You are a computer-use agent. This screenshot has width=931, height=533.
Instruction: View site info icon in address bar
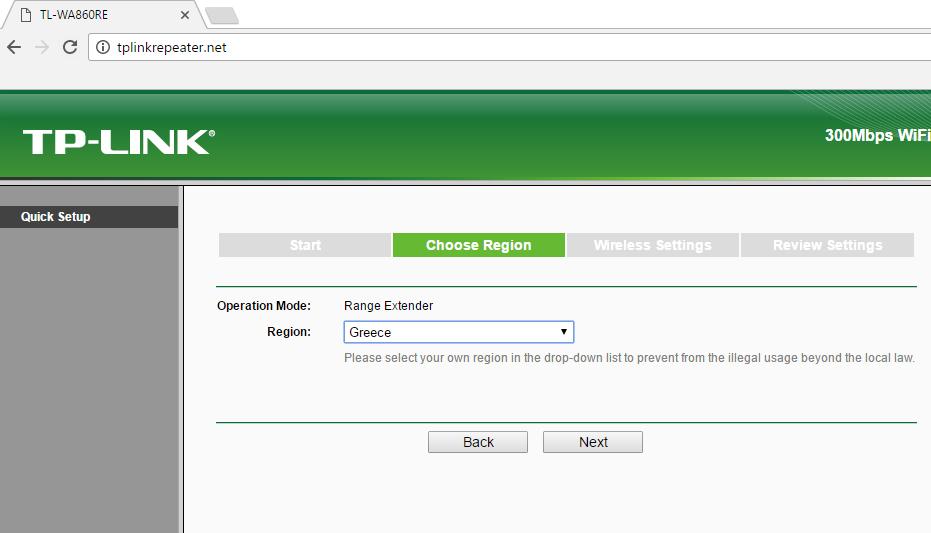coord(103,47)
